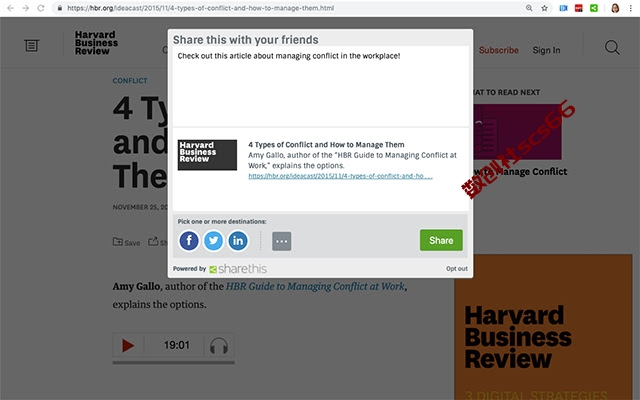
Task: Open the HBR hamburger menu icon
Action: click(31, 45)
